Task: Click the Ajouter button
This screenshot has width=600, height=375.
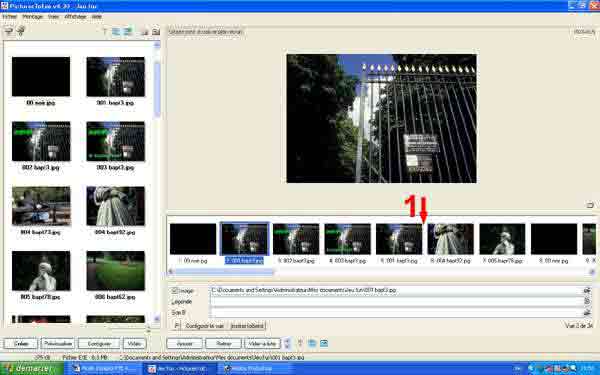Action: click(x=185, y=344)
